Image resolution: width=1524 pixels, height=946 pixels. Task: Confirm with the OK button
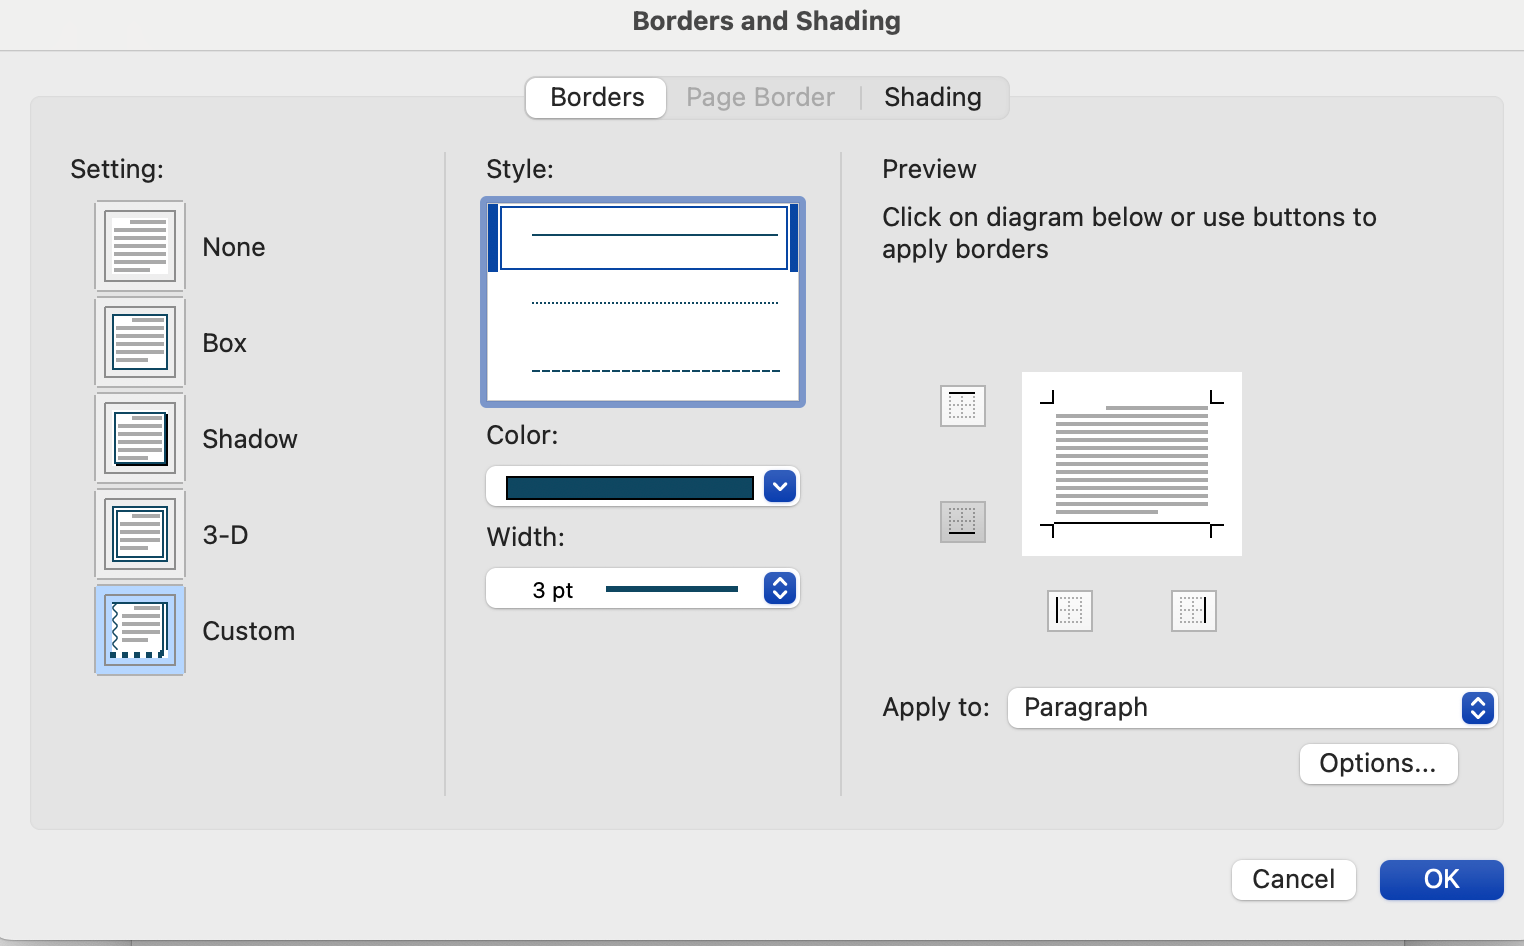tap(1442, 880)
